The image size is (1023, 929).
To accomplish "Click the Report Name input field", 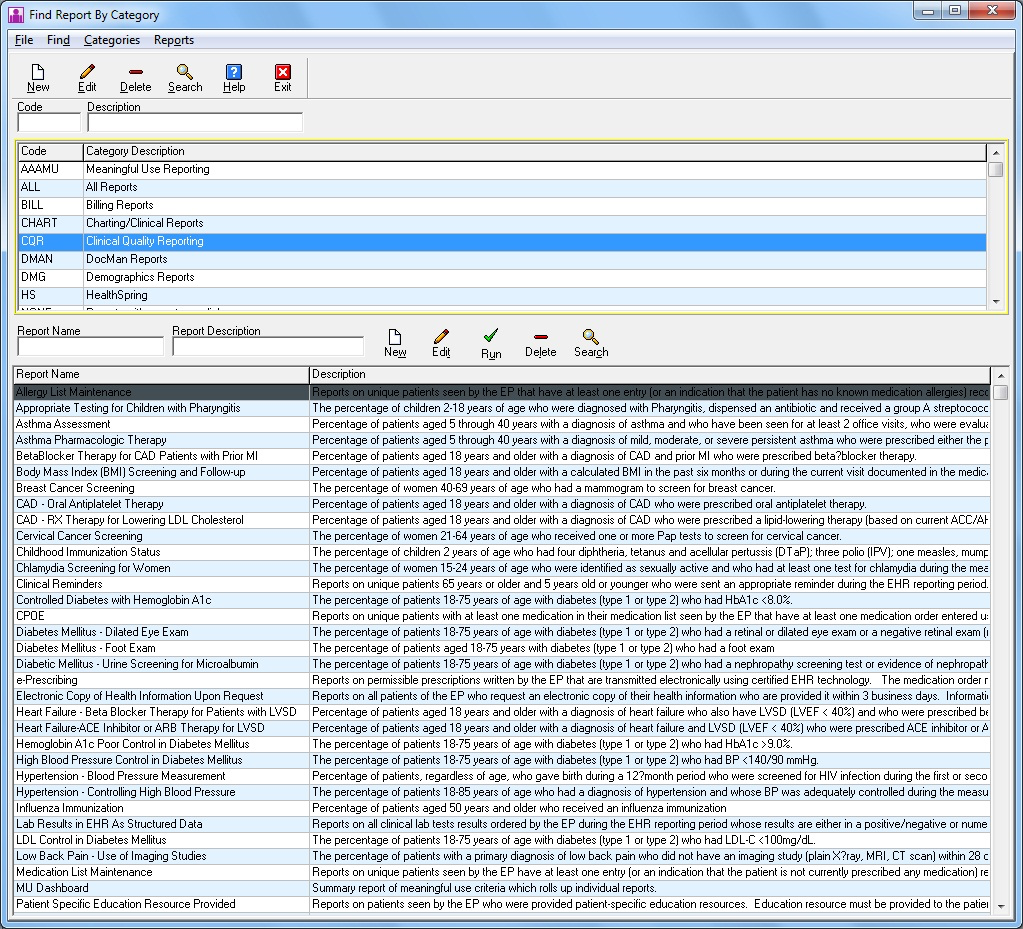I will (x=90, y=346).
